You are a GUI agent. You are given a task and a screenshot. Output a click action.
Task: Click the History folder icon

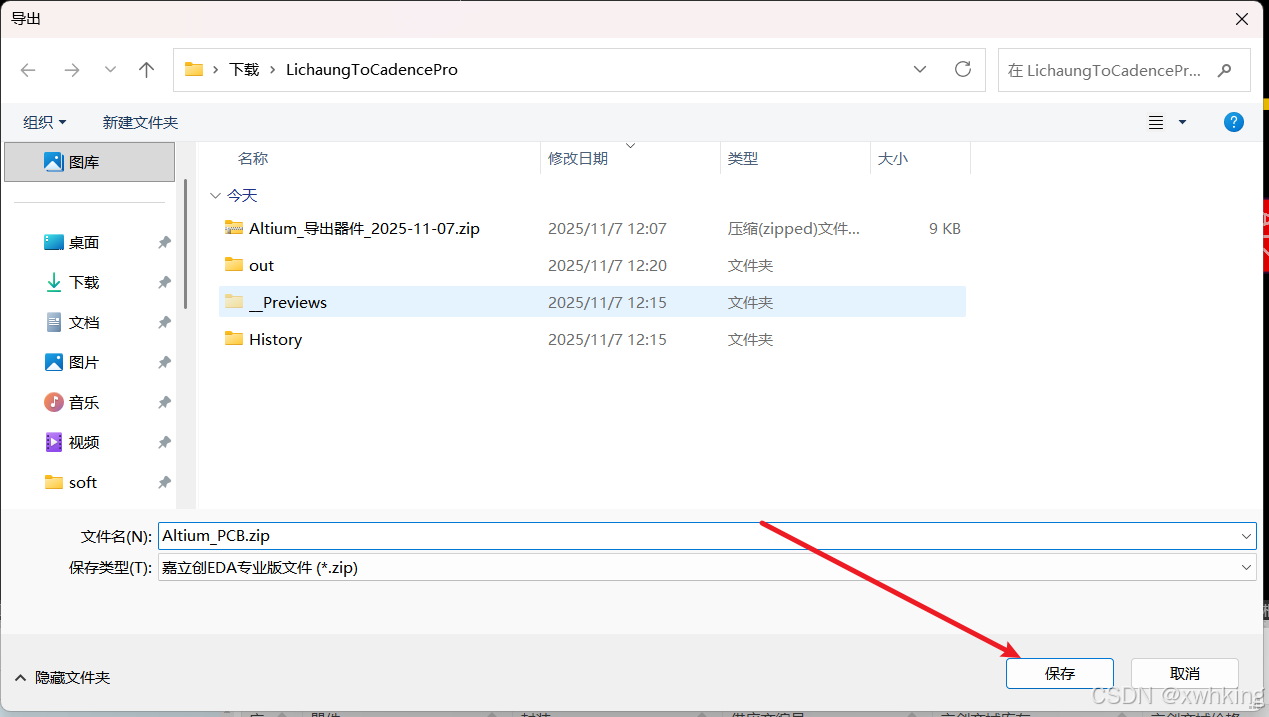(234, 339)
